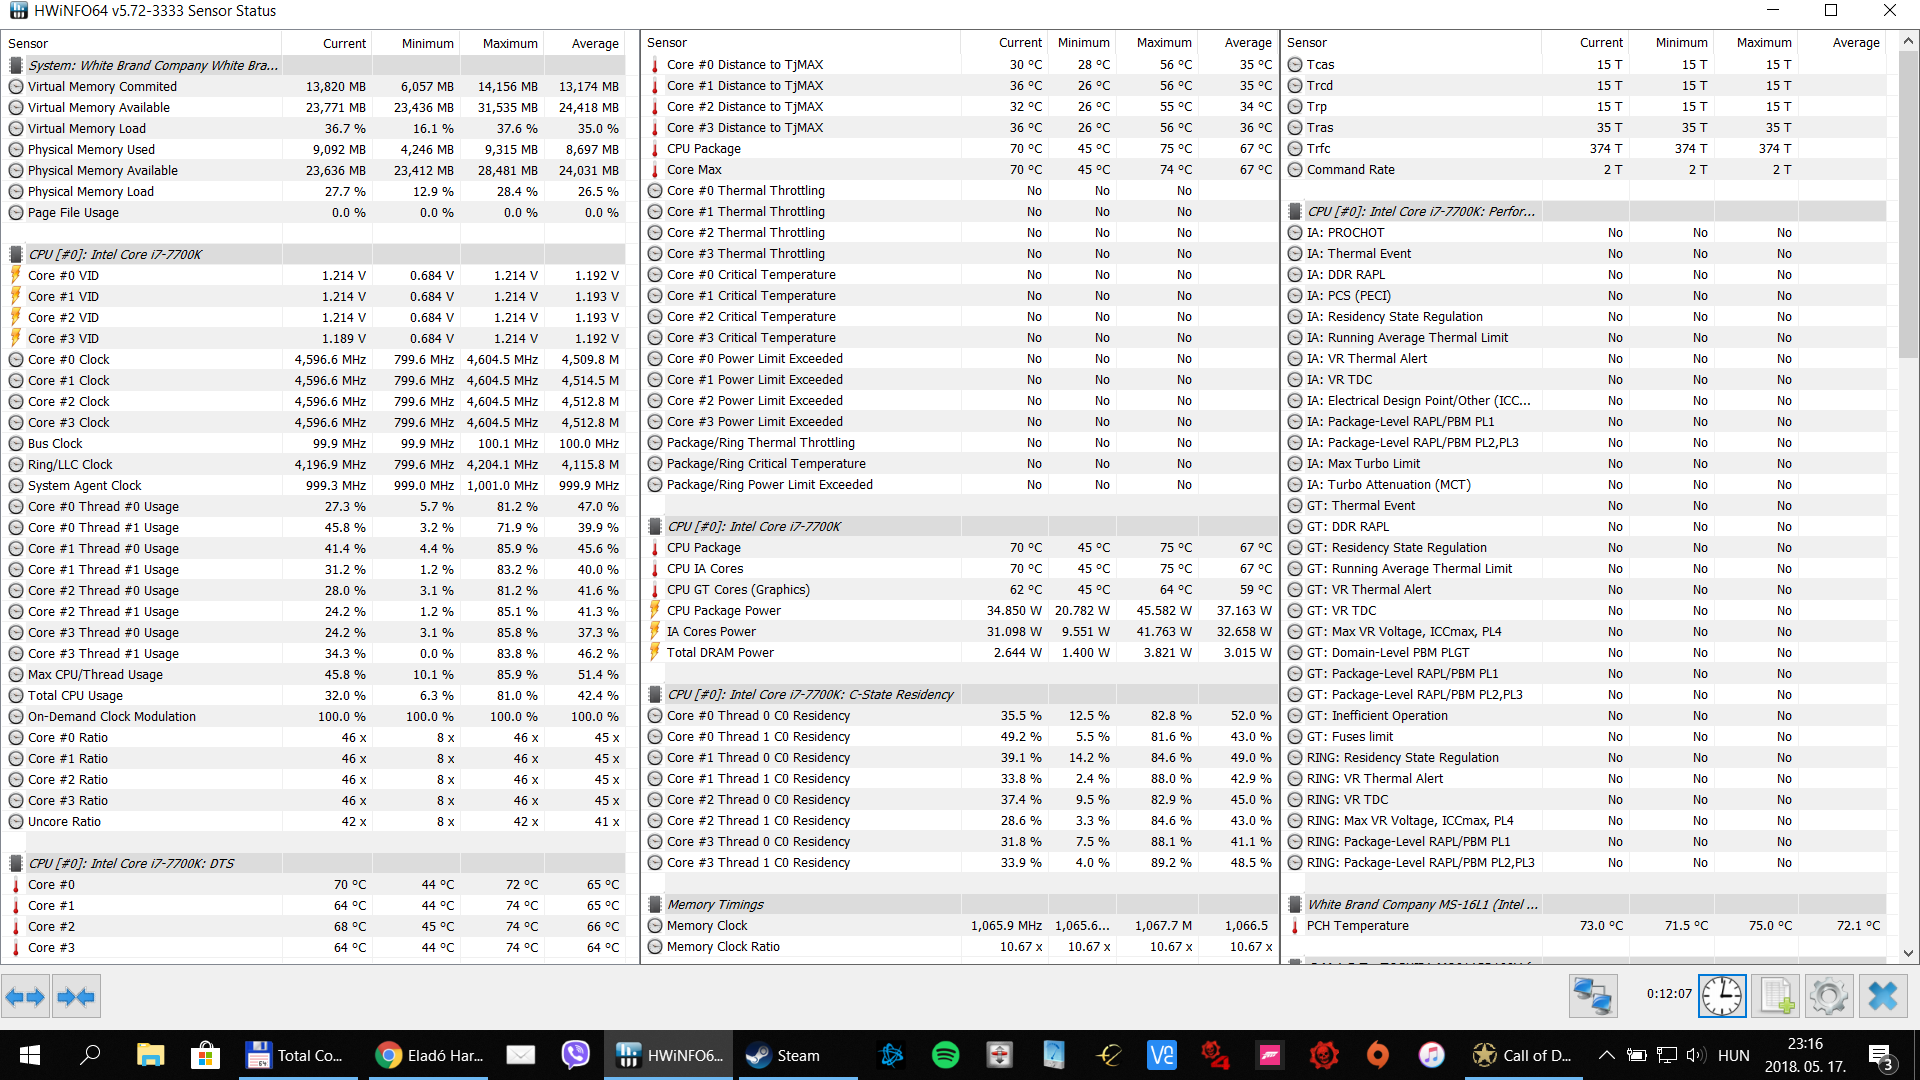Click the HUN keyboard language indicator

(x=1734, y=1055)
